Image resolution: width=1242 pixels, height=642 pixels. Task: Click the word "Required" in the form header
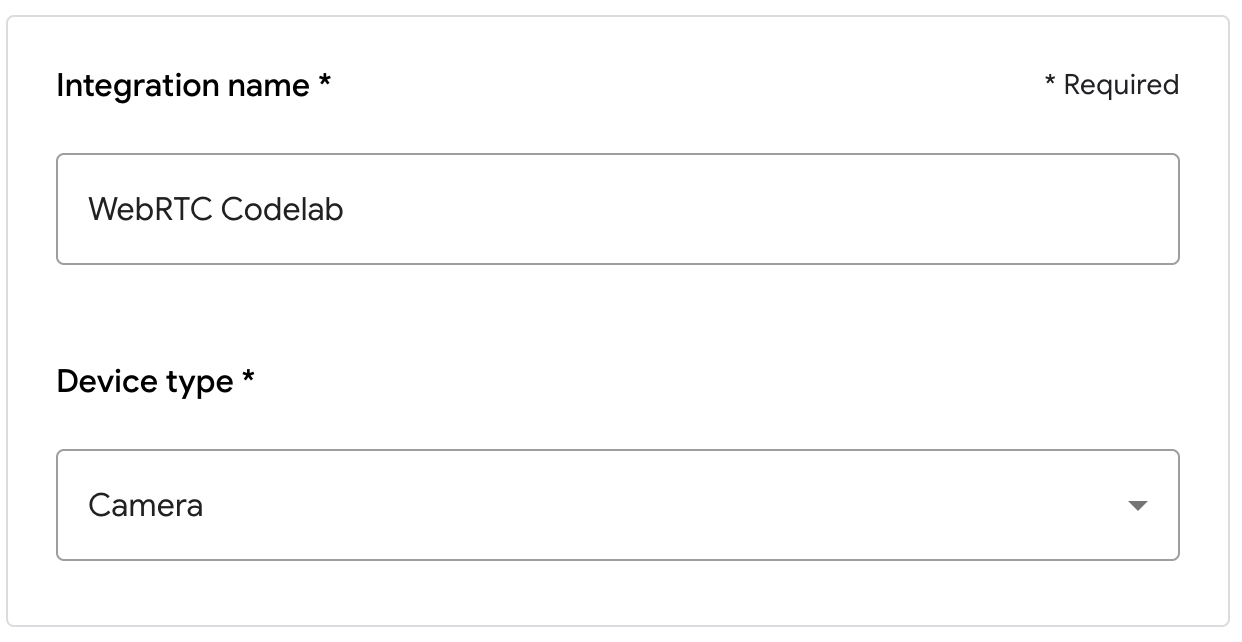click(x=1121, y=85)
